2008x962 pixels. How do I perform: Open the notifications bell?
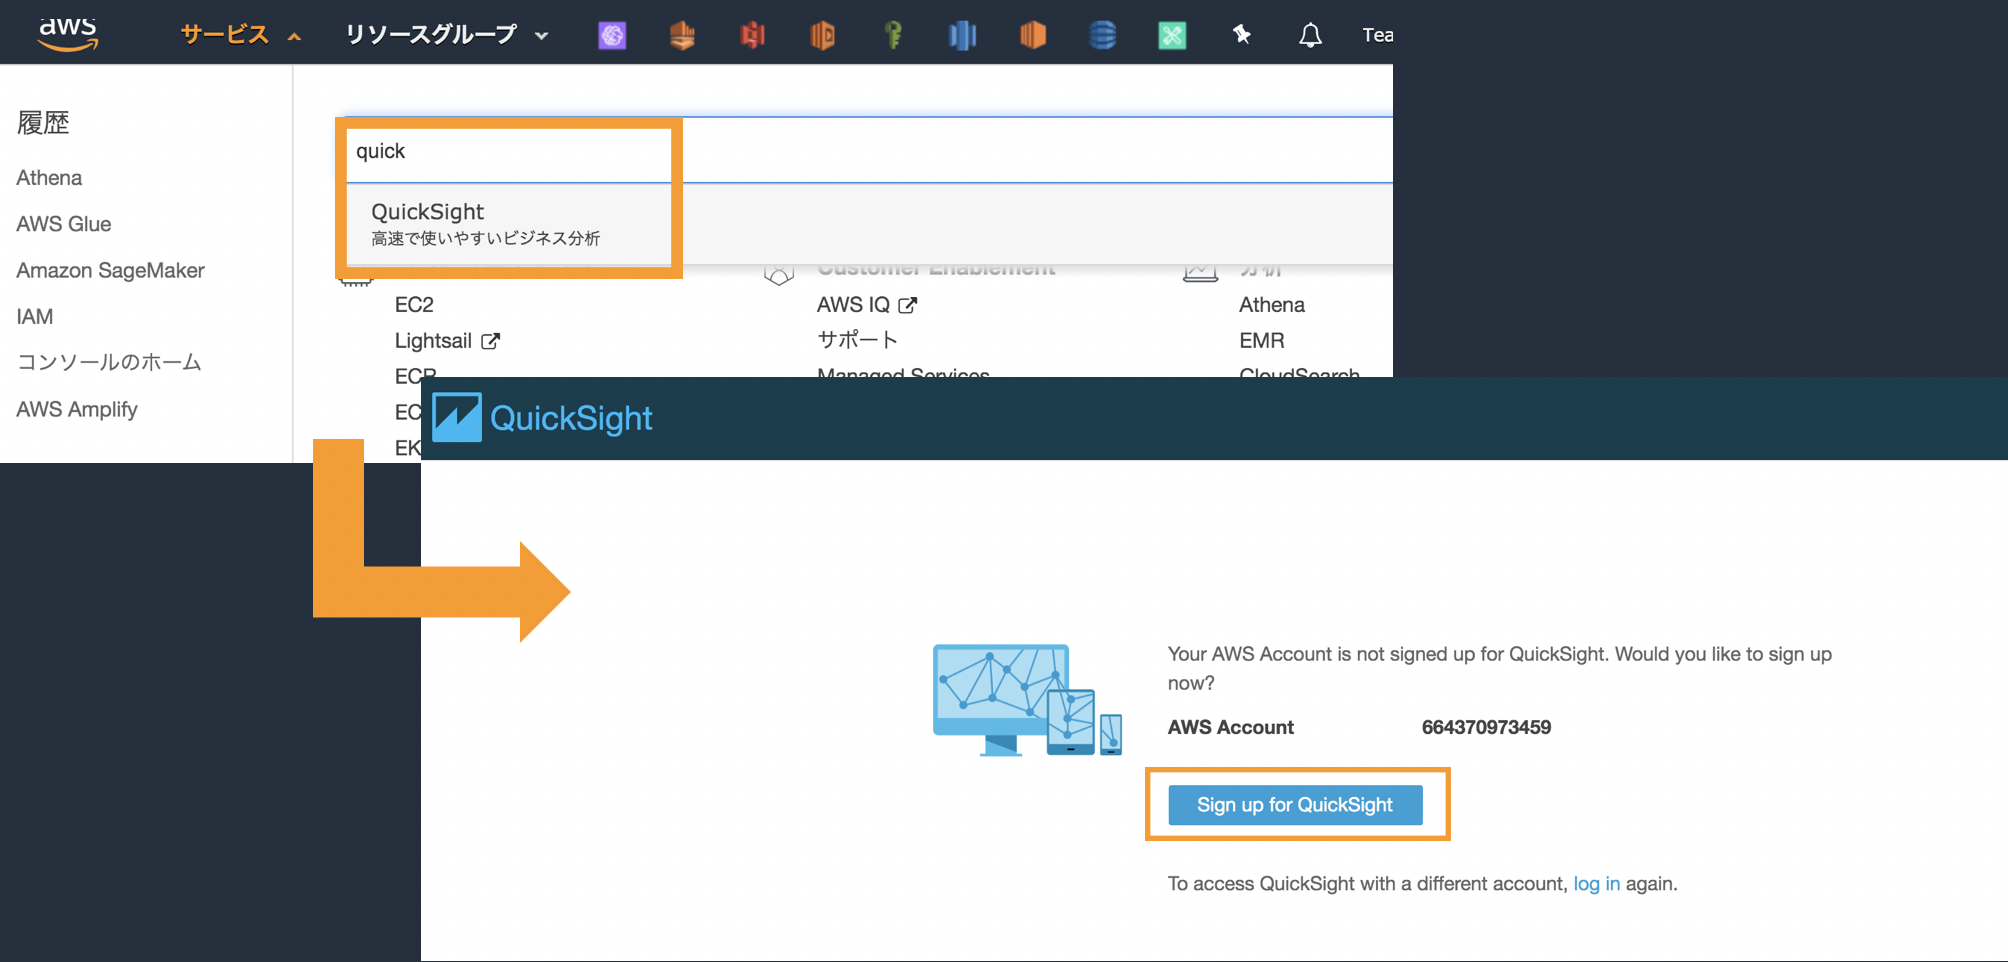[1310, 35]
